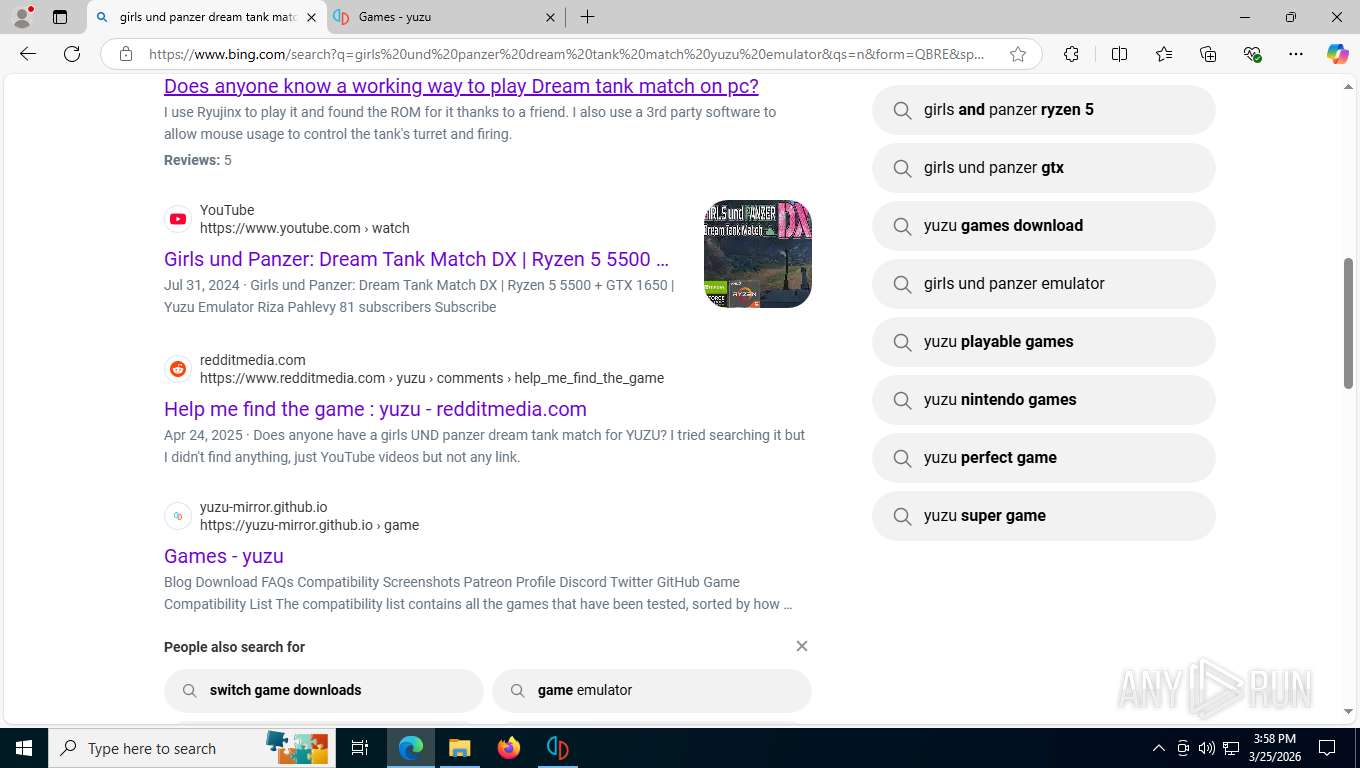Add this page to favorites star

tap(1018, 54)
